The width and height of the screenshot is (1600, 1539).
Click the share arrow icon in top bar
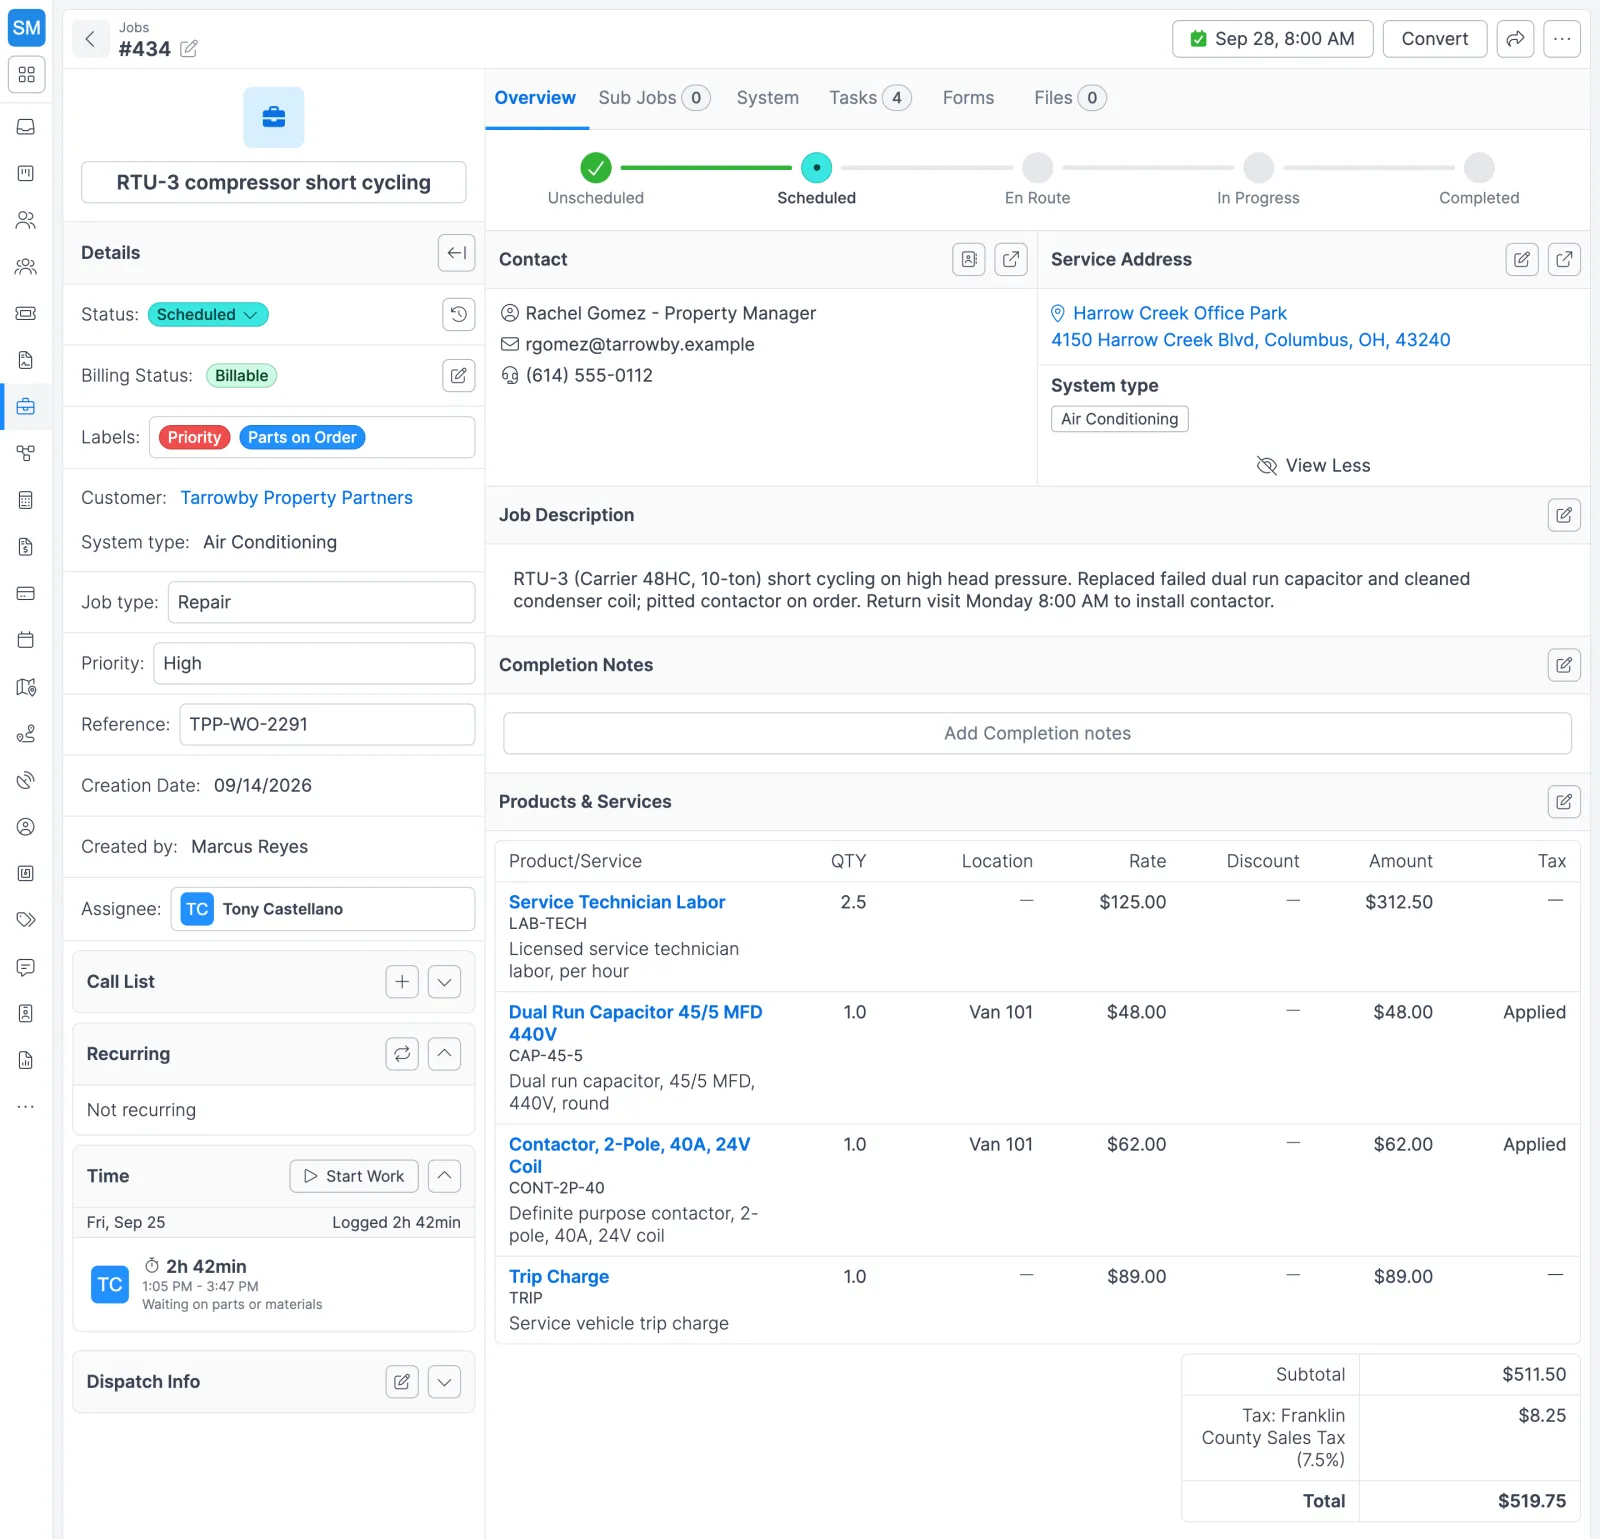coord(1515,39)
